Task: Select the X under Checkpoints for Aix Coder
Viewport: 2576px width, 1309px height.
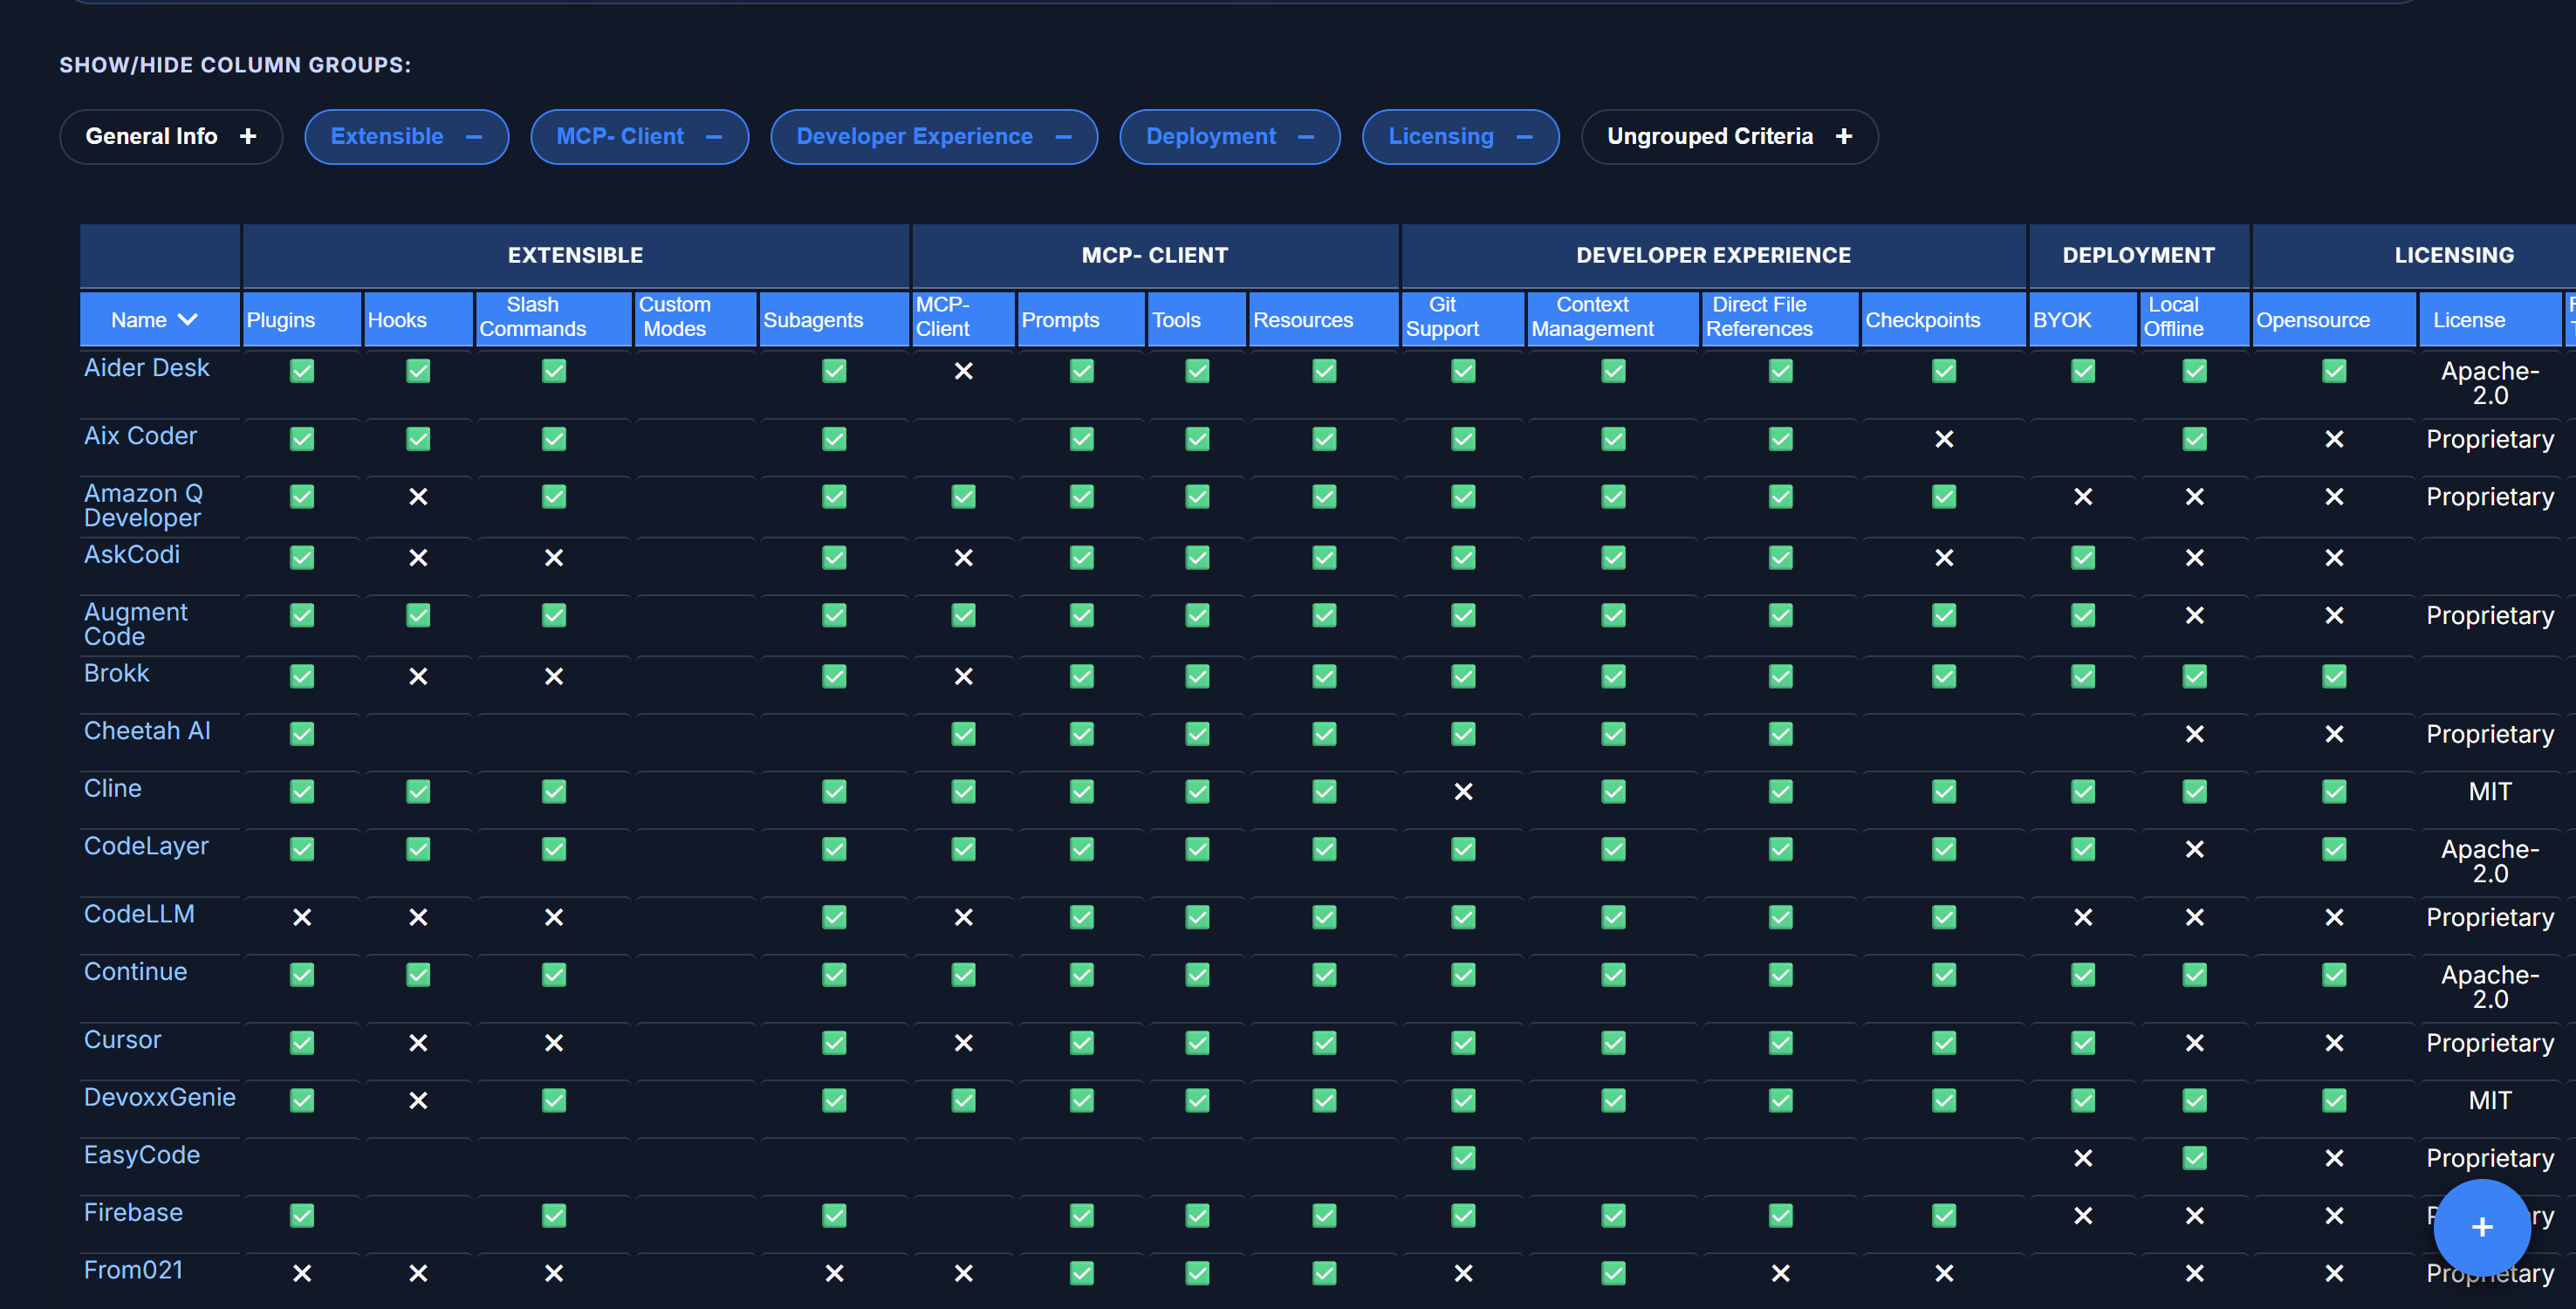Action: click(1944, 438)
